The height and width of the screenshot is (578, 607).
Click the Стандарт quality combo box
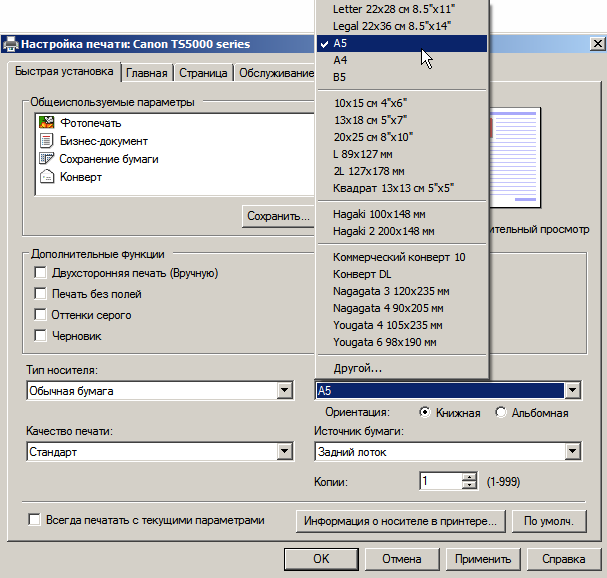click(160, 451)
